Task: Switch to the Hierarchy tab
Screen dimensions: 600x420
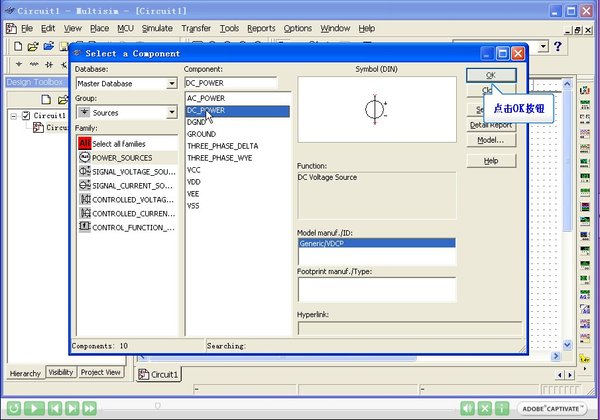Action: [x=25, y=373]
